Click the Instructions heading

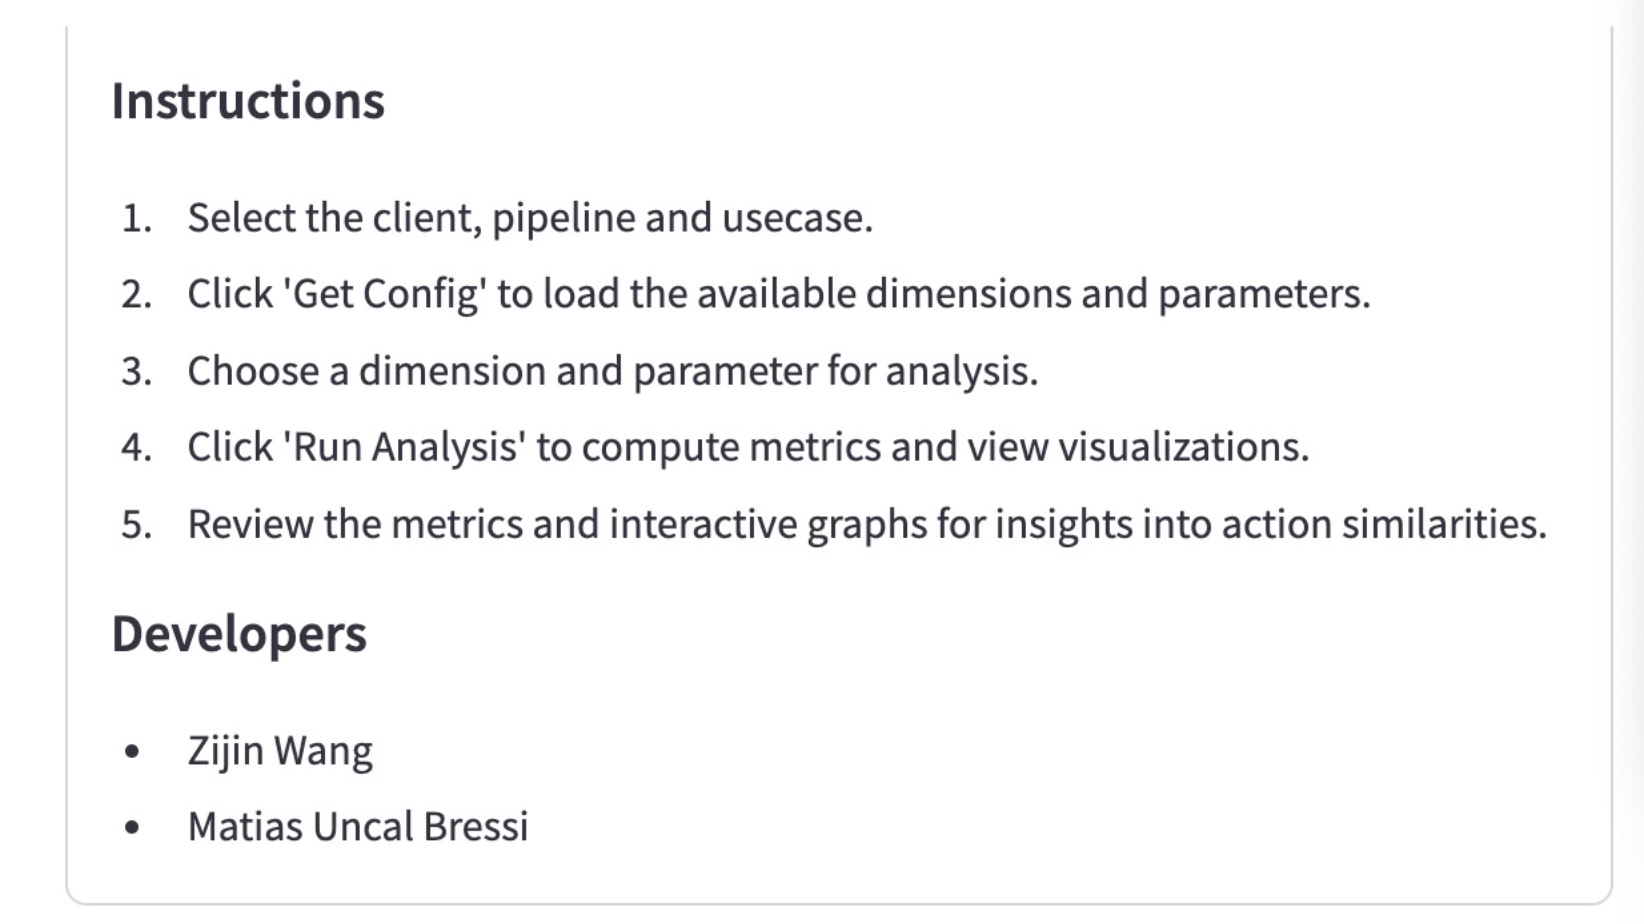click(247, 101)
